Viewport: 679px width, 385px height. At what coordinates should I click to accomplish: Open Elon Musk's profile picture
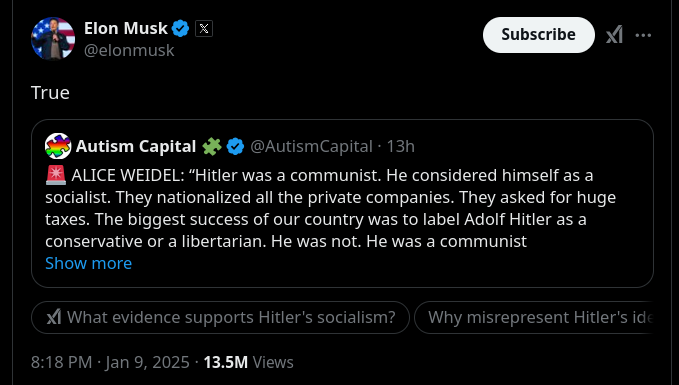53,38
